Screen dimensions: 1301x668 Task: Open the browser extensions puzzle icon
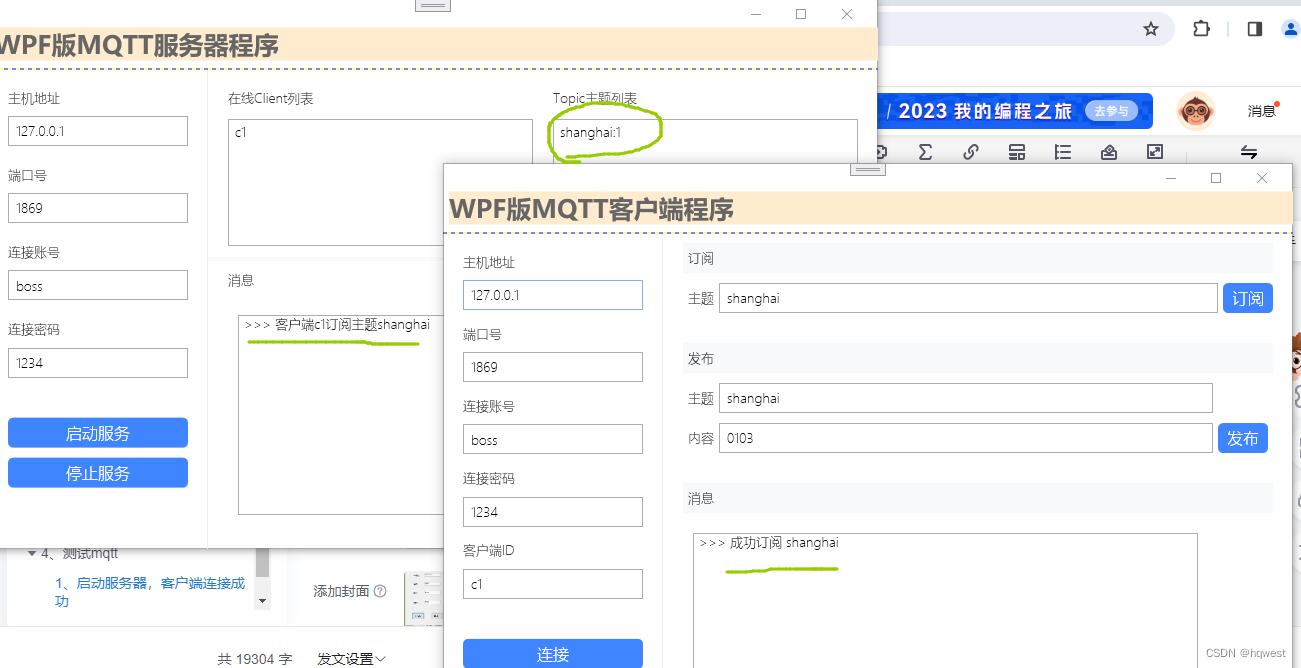[x=1201, y=29]
